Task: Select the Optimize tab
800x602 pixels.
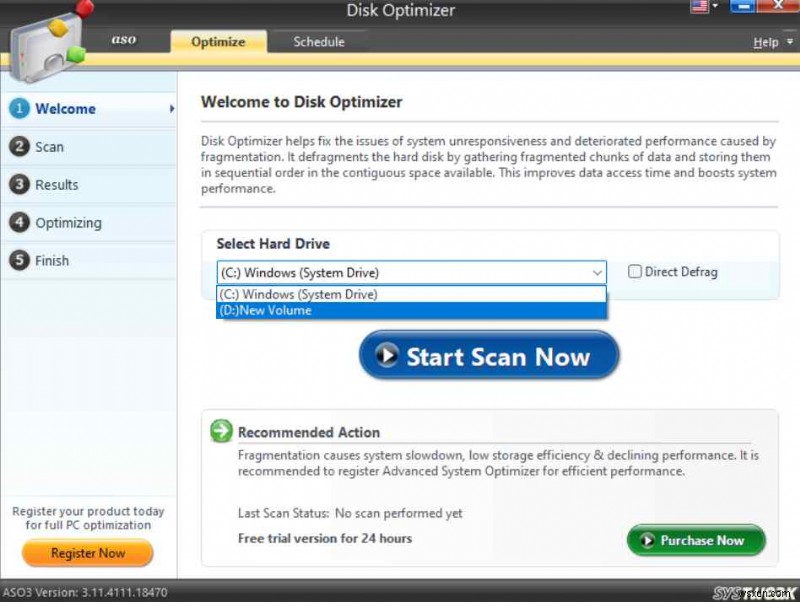Action: [217, 42]
